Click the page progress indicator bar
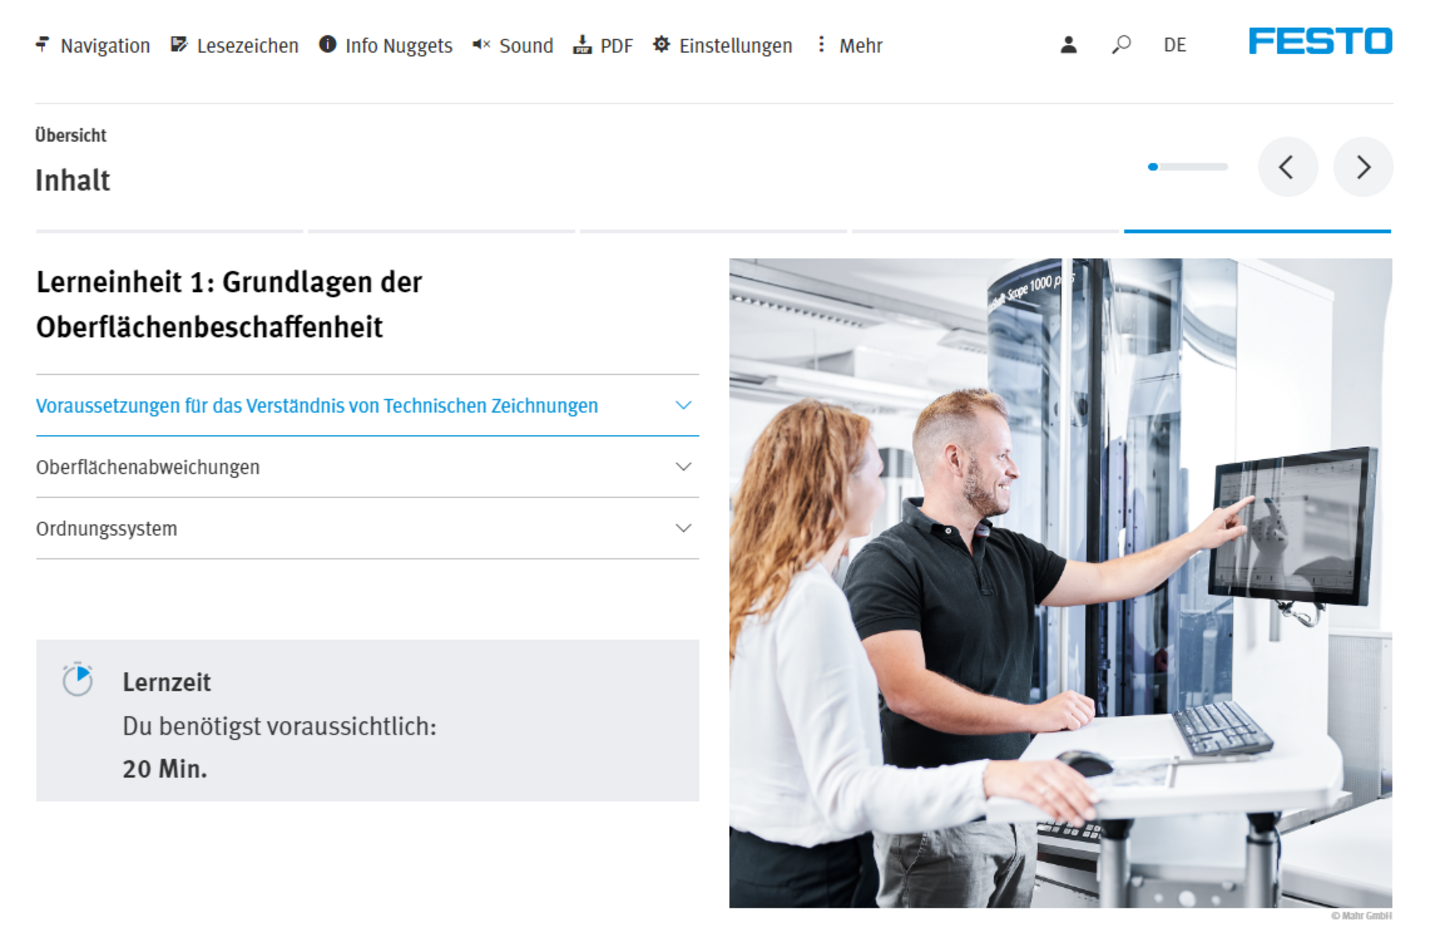This screenshot has width=1440, height=952. tap(1188, 167)
